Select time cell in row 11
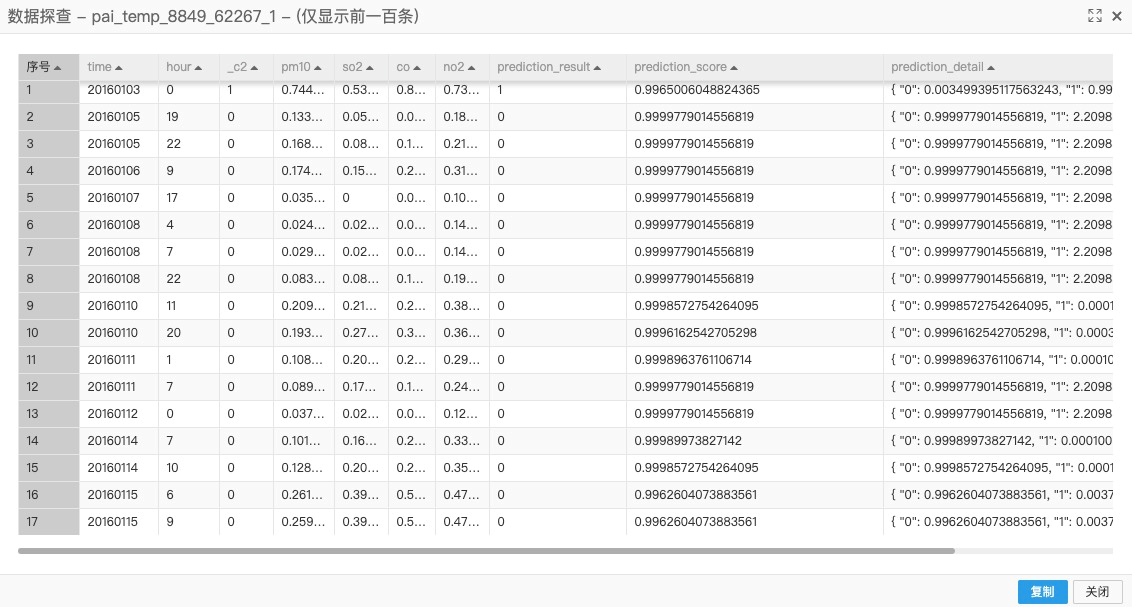The width and height of the screenshot is (1132, 607). pyautogui.click(x=118, y=359)
